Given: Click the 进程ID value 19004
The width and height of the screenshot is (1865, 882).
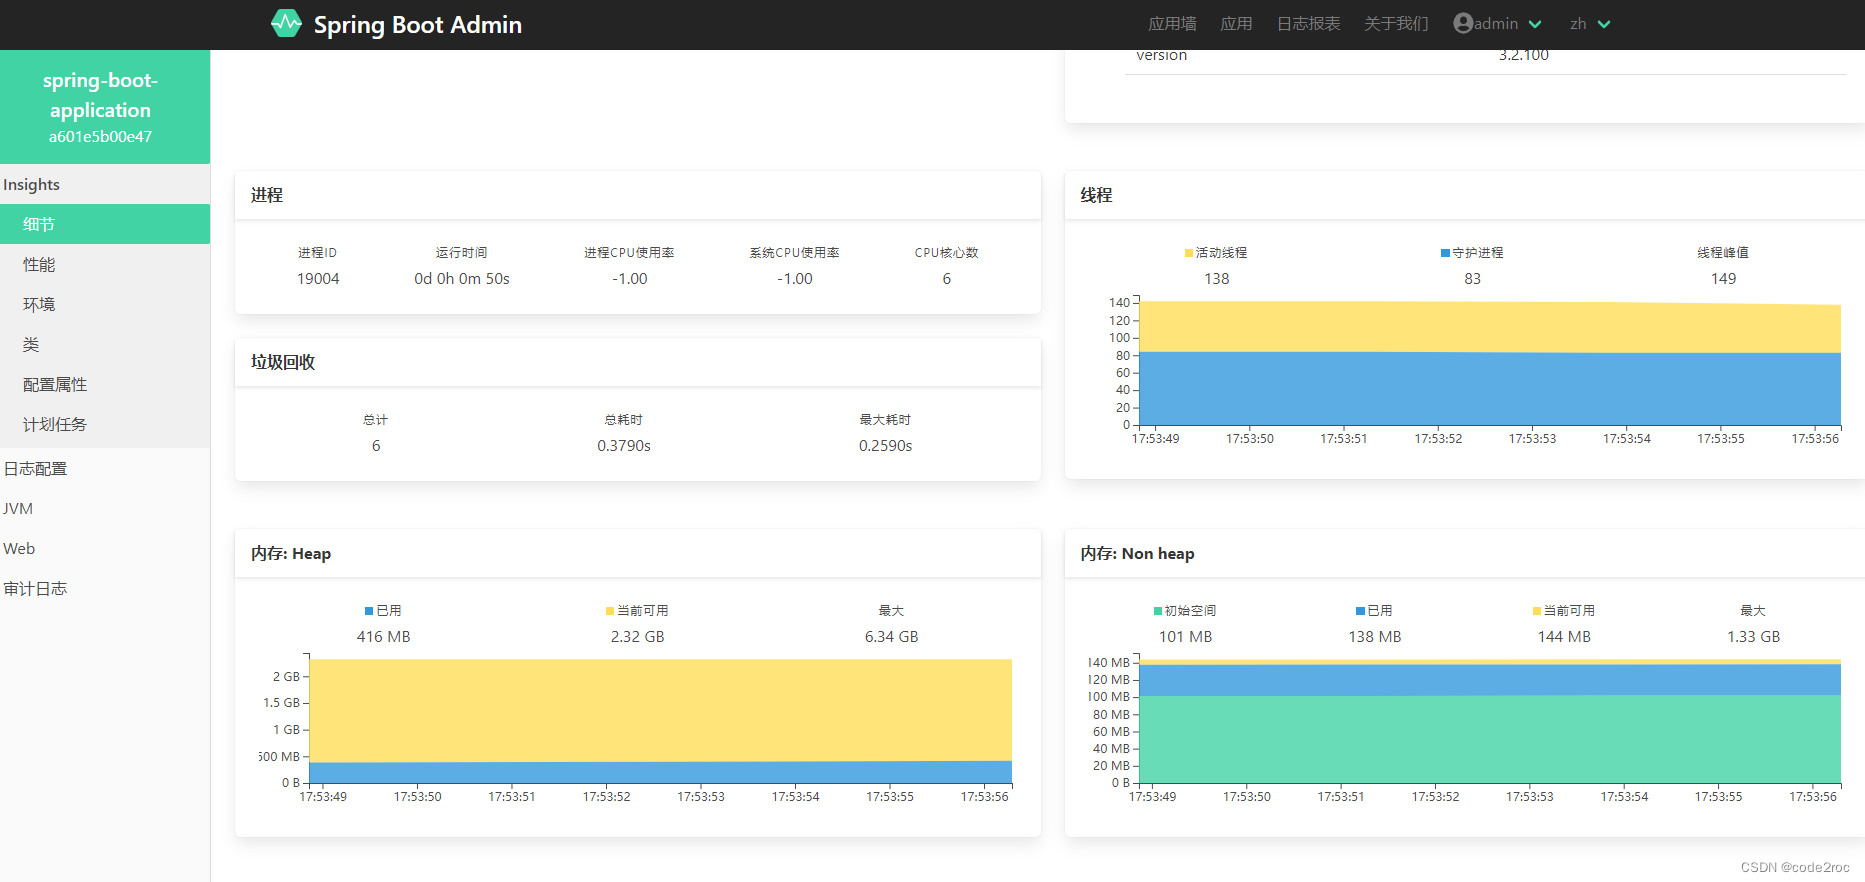Looking at the screenshot, I should pos(318,279).
